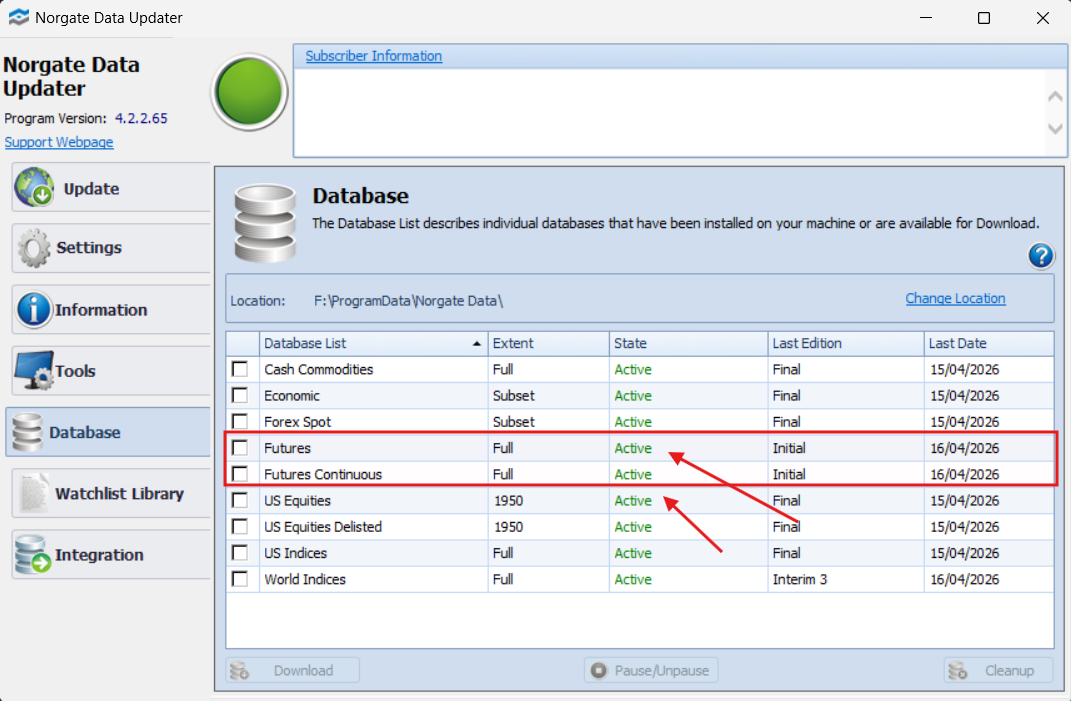
Task: Maximize the Norgate Data Updater window
Action: point(984,18)
